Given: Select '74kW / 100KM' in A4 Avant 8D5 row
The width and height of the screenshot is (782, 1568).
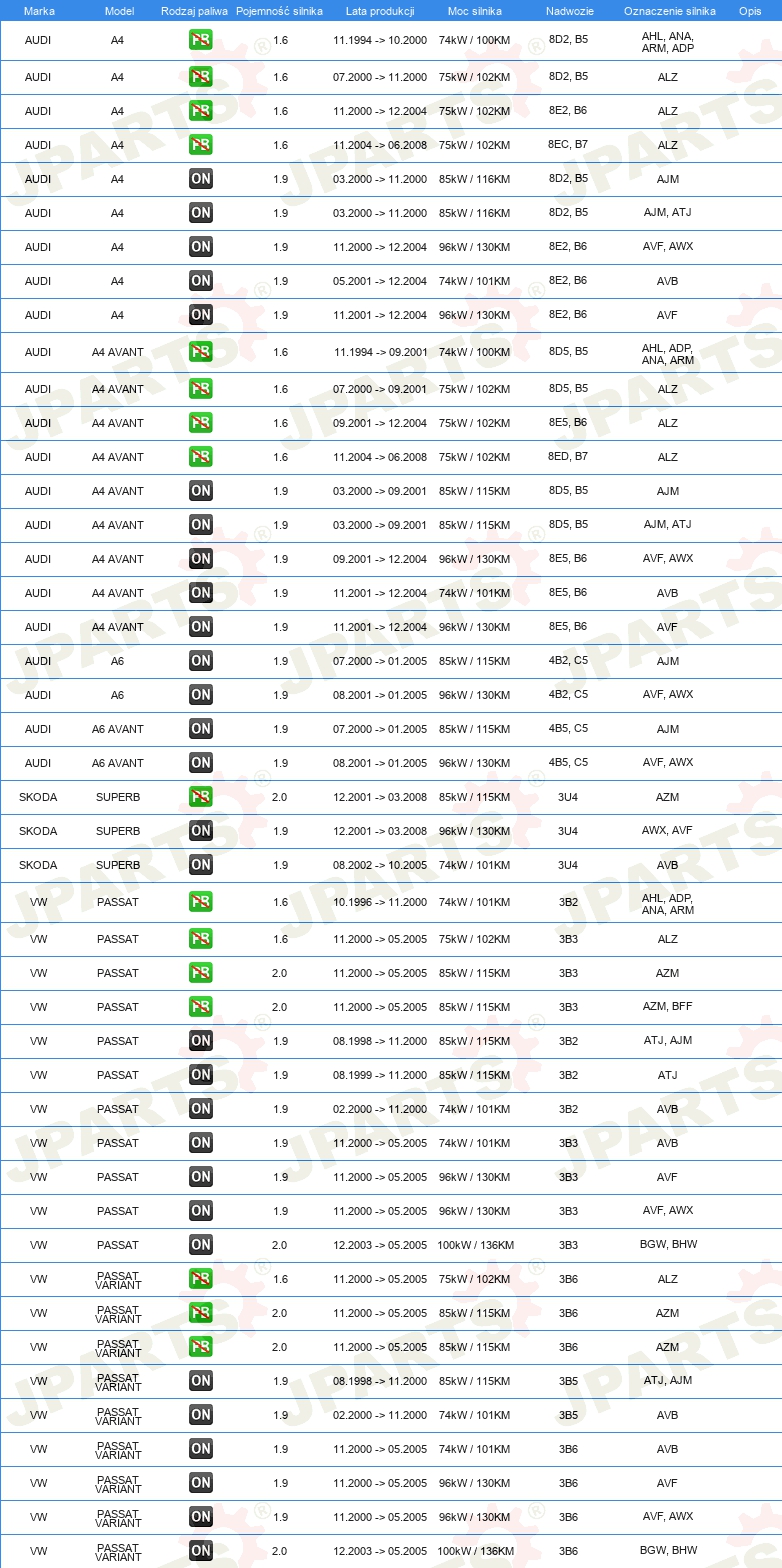Looking at the screenshot, I should click(475, 352).
